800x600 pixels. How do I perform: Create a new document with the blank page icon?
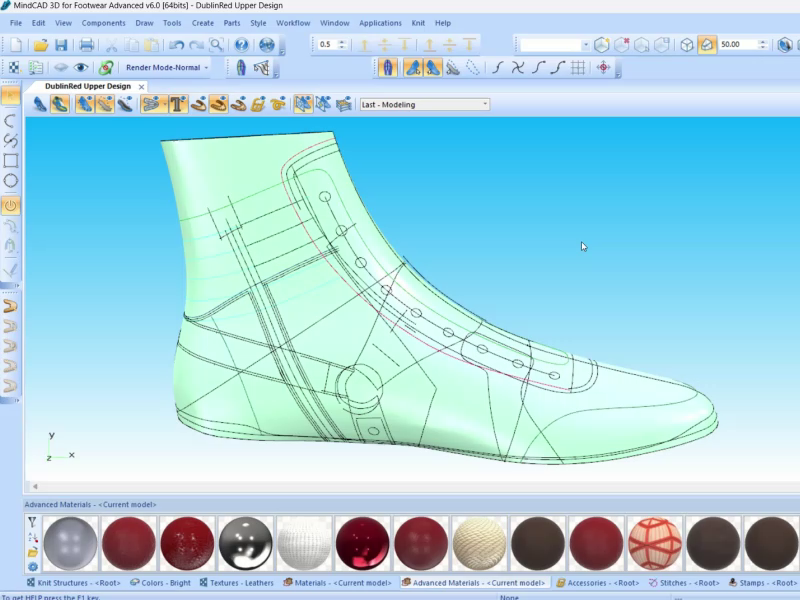click(16, 45)
